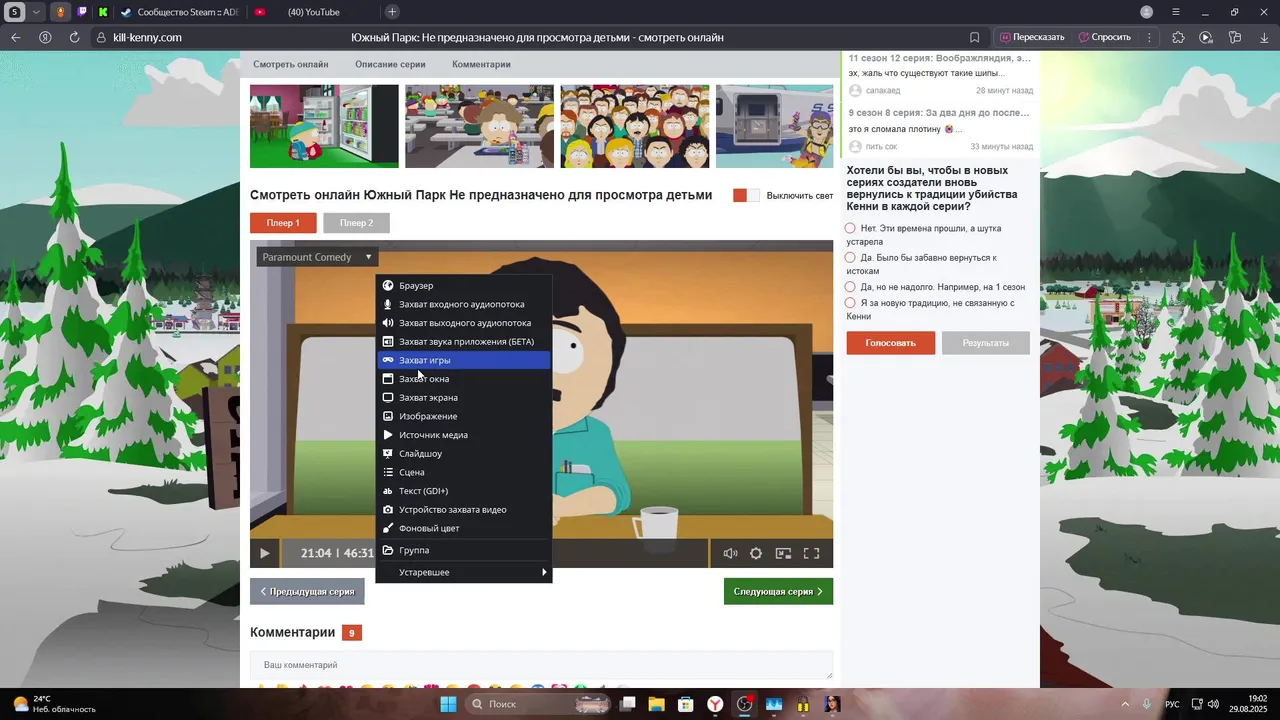Choose Браузер in the source menu
Screen dimensions: 1280x720
464,286
